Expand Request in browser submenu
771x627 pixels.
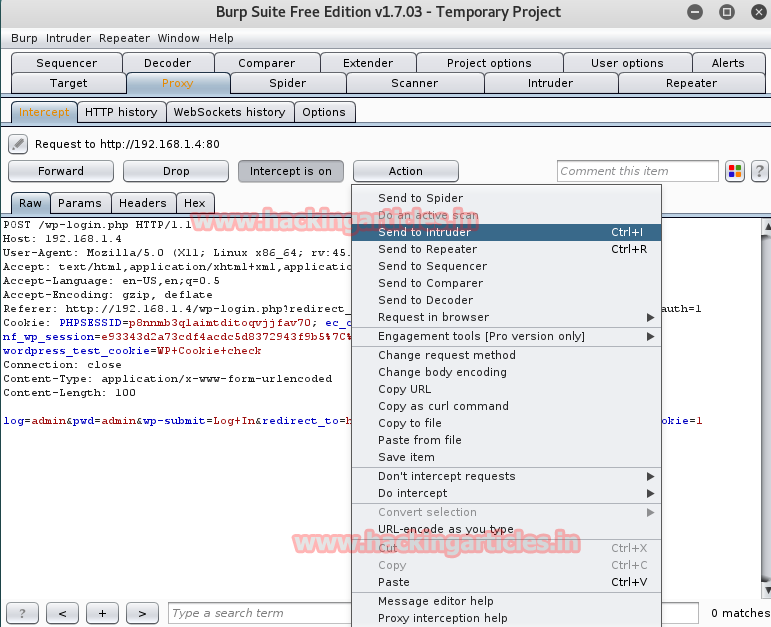(x=506, y=317)
